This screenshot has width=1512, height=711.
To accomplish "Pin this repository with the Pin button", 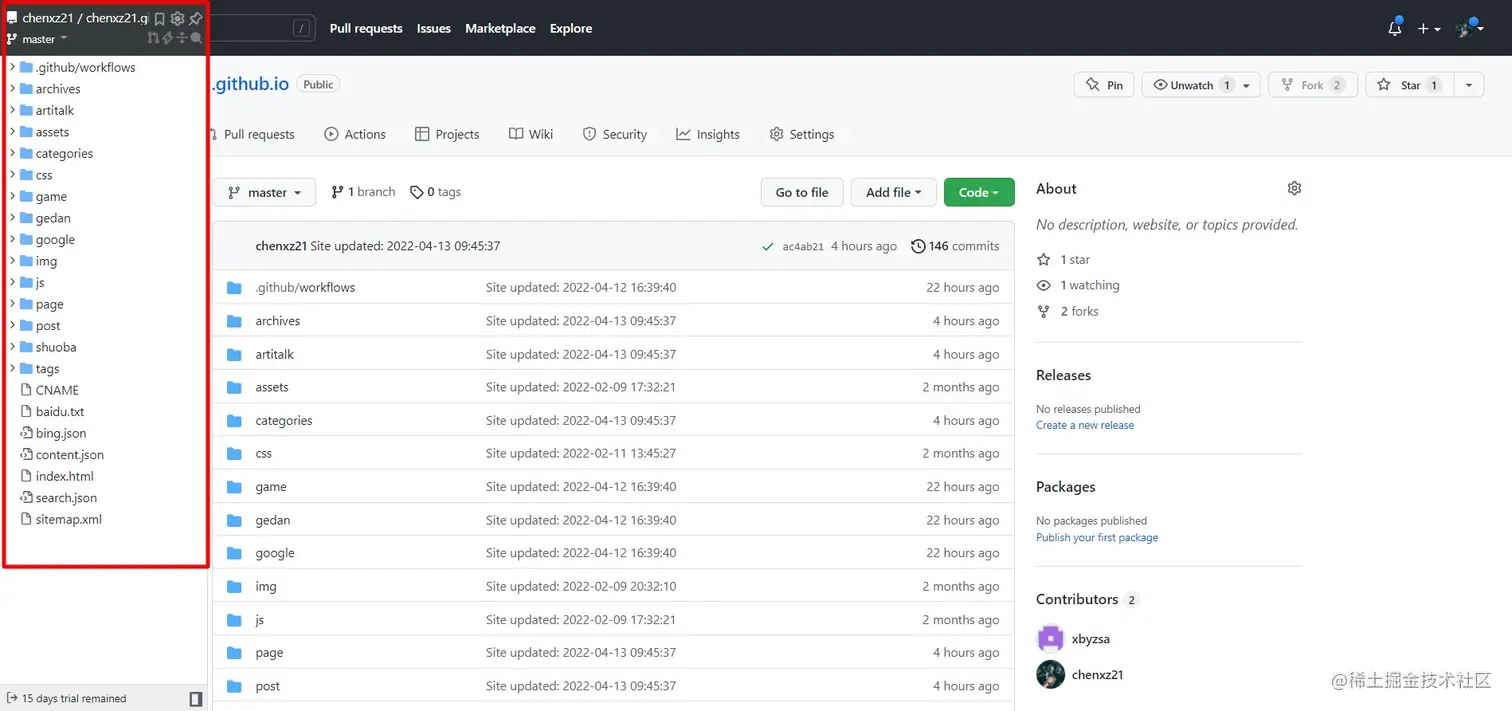I will [1105, 85].
